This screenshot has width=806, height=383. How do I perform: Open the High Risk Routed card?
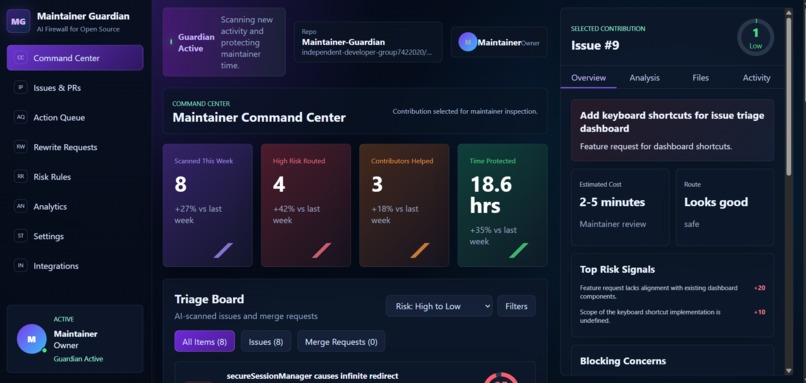(306, 205)
